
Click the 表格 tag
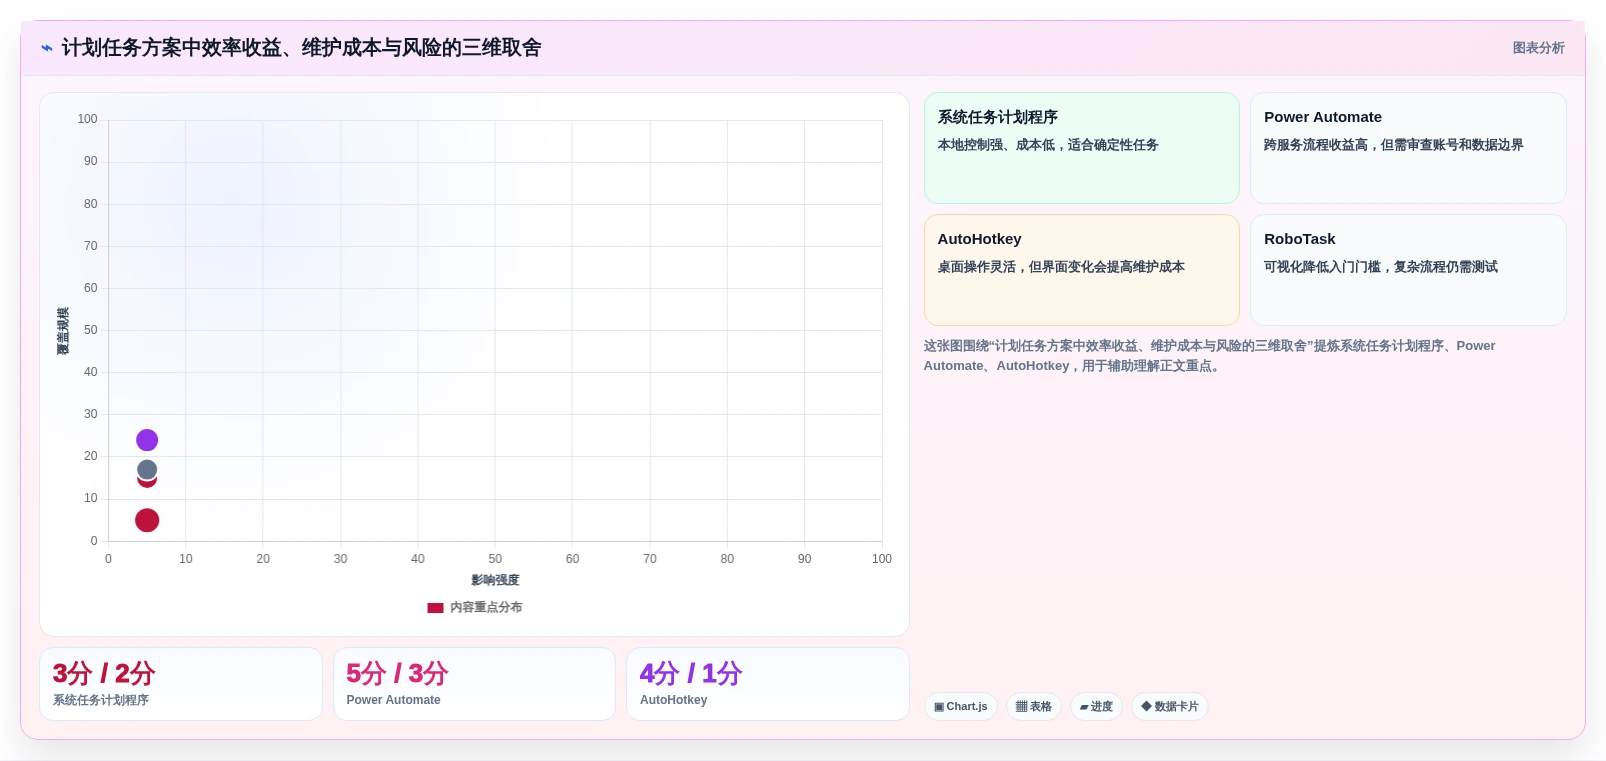(1034, 707)
